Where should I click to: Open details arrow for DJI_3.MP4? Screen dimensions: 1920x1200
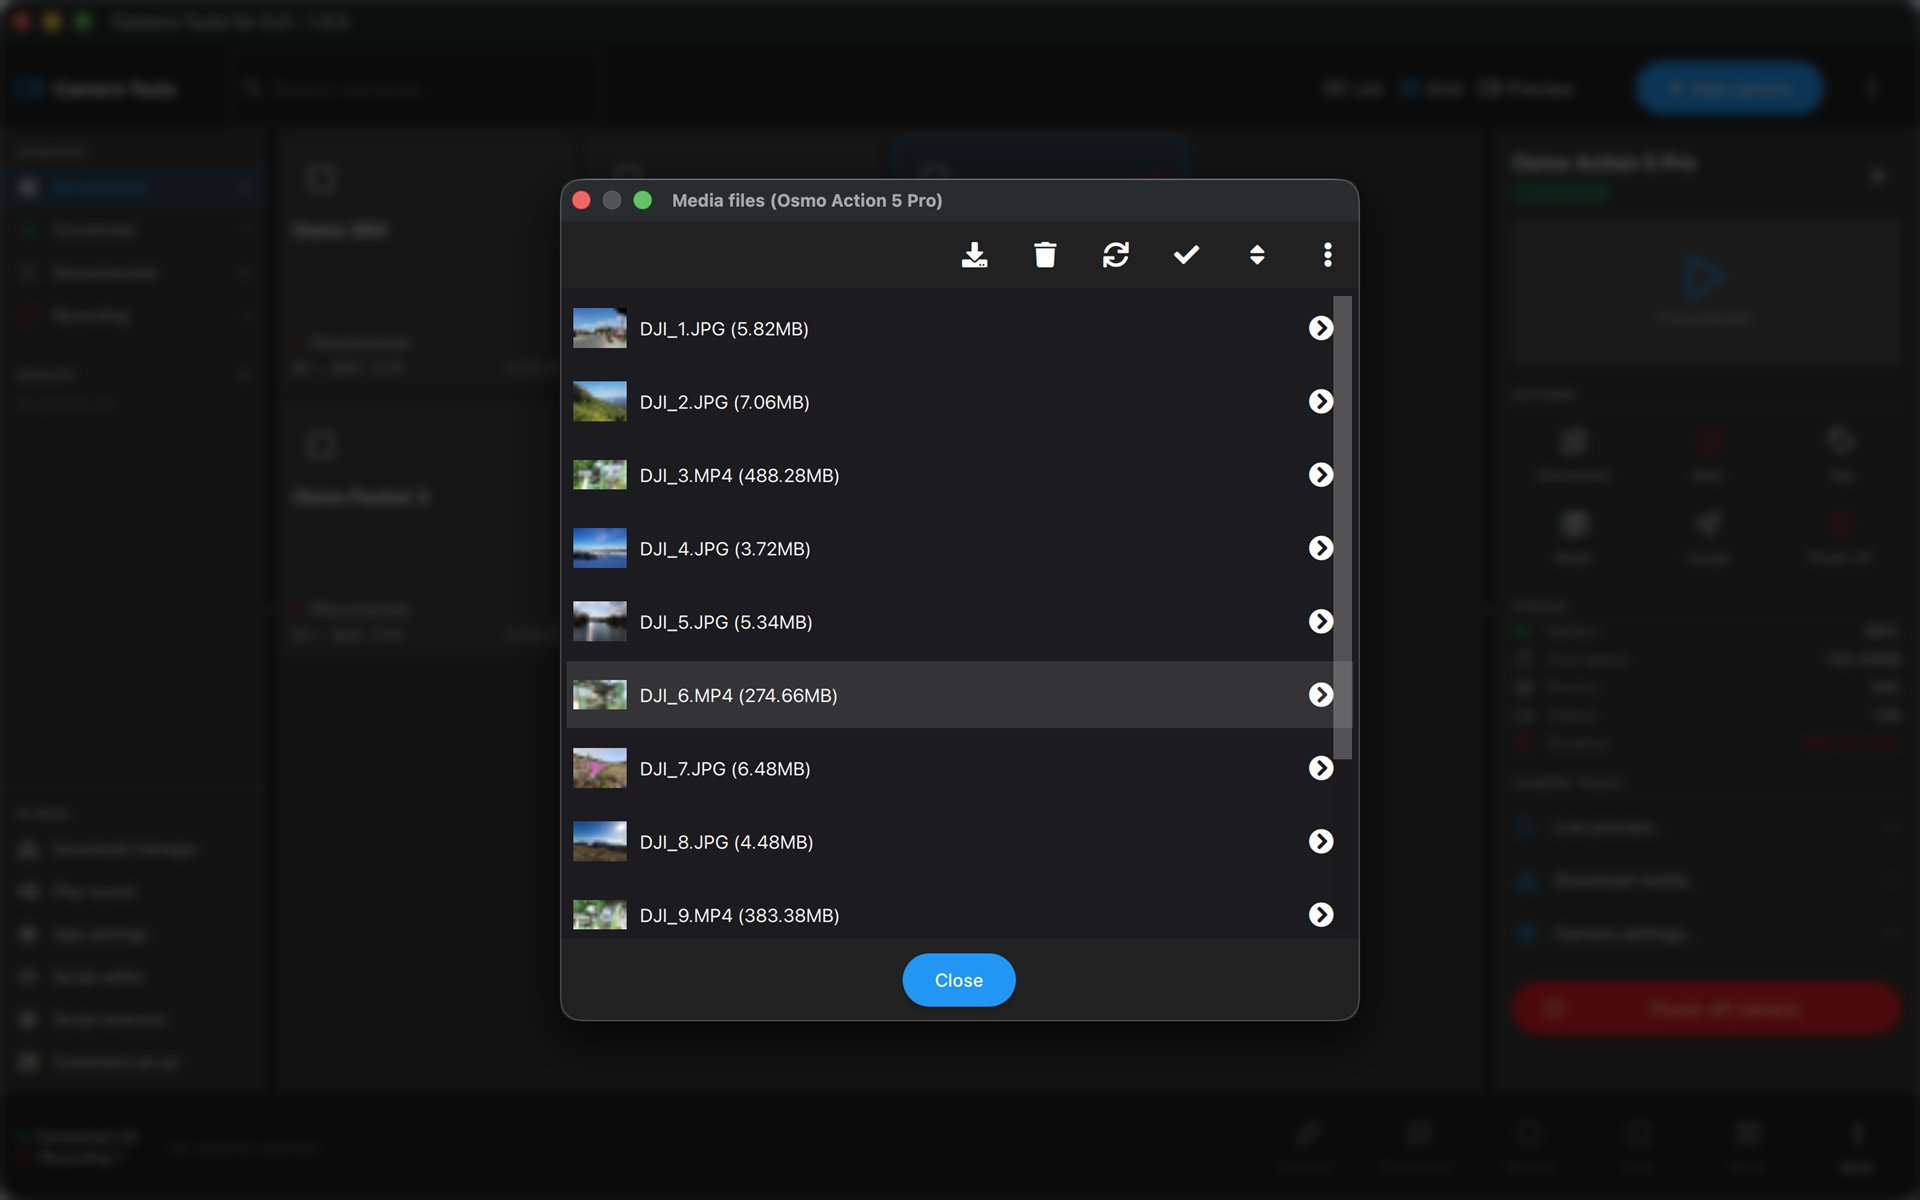tap(1321, 475)
